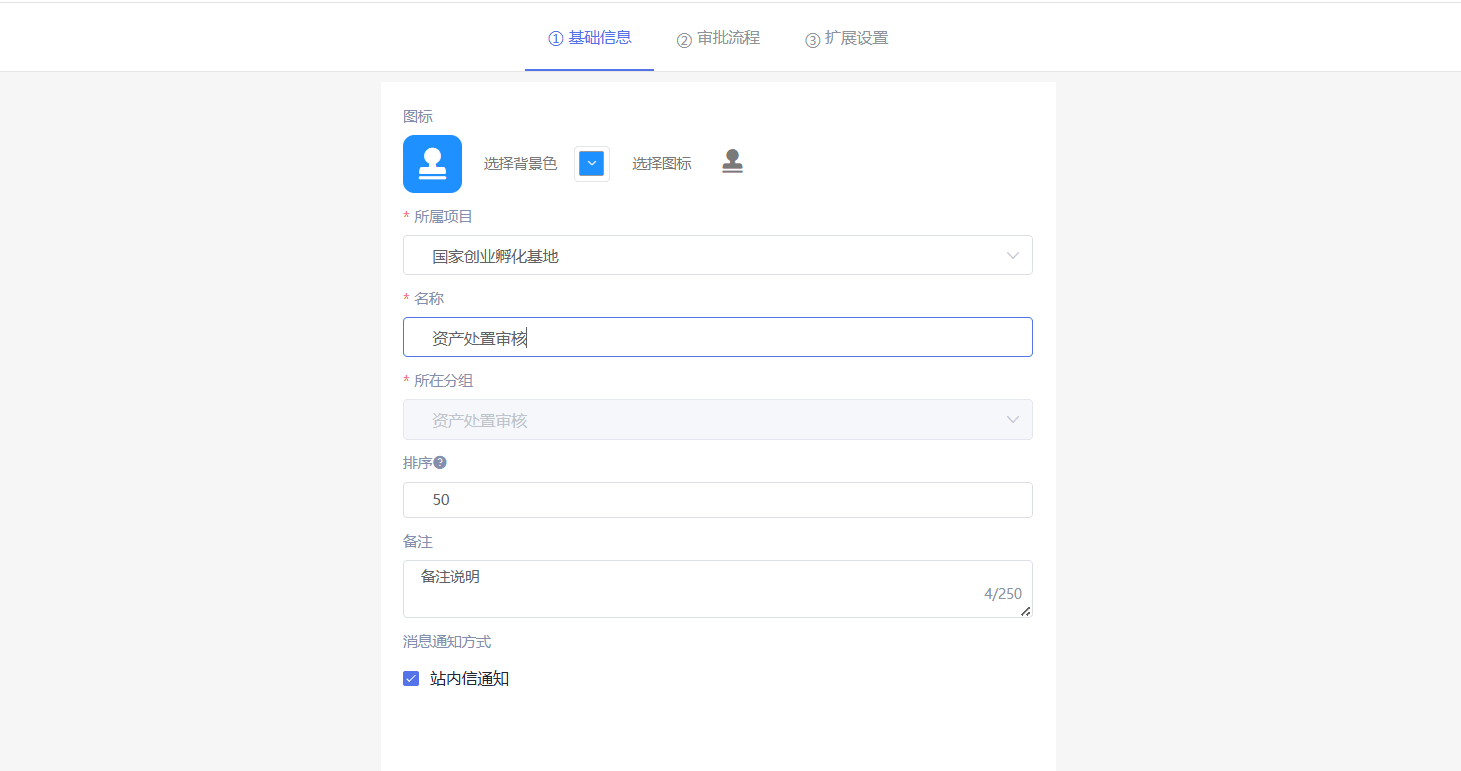Switch to the 扩展设置 tab
This screenshot has height=771, width=1461.
846,39
